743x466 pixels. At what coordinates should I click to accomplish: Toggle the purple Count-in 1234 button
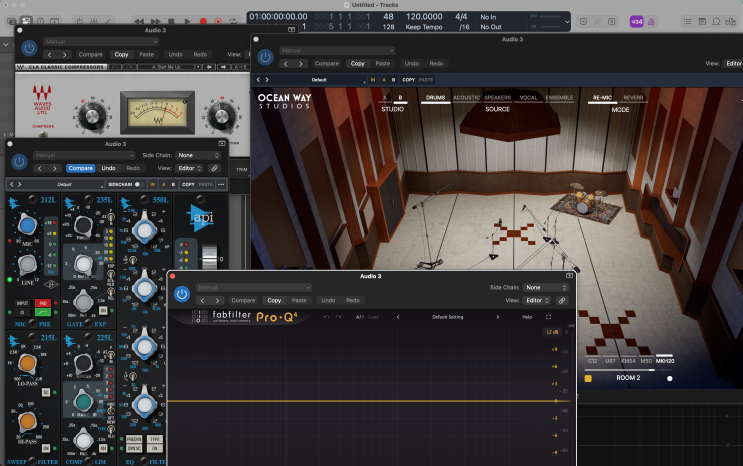point(636,21)
